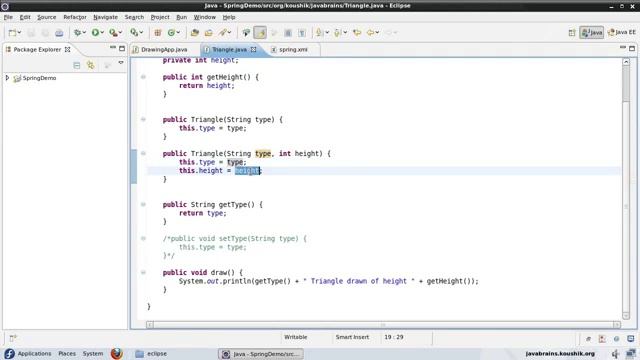This screenshot has height=360, width=640.
Task: Click the Print toolbar icon
Action: coord(59,33)
